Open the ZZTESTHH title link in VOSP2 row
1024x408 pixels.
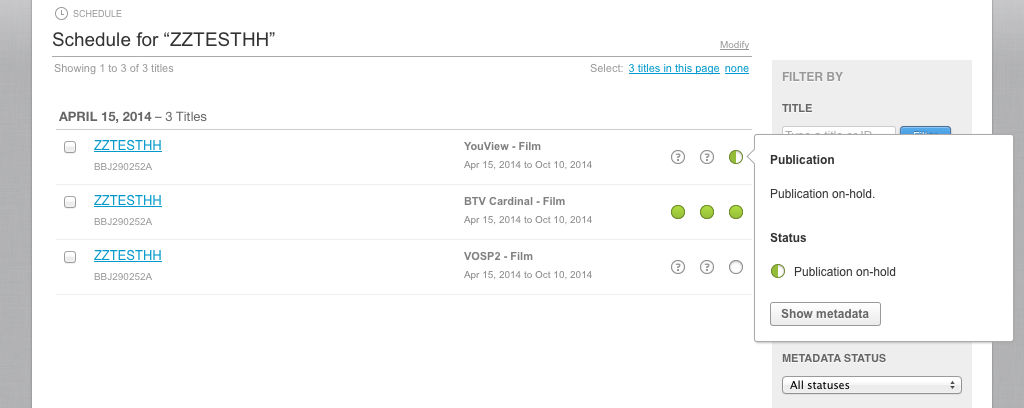(128, 255)
